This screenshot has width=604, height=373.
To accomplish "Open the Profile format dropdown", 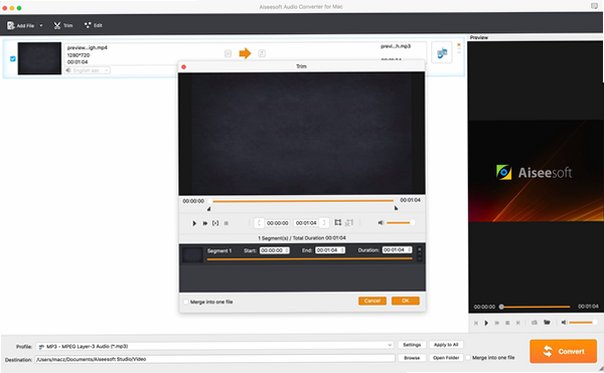I will pos(215,346).
